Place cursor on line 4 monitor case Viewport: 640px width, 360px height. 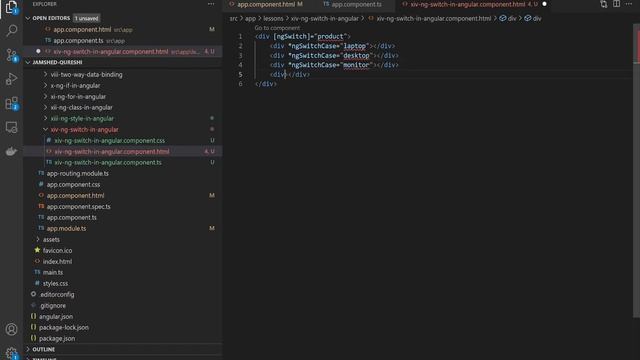click(x=333, y=65)
